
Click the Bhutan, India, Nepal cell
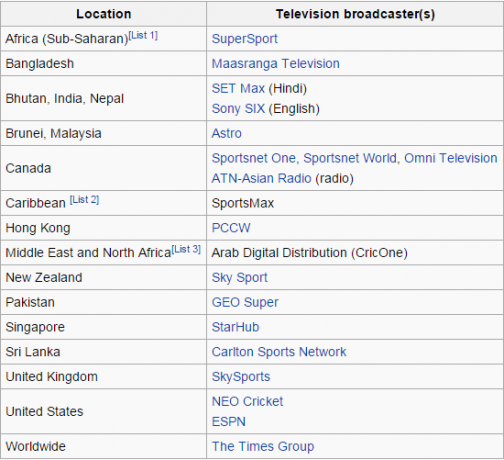coord(104,99)
